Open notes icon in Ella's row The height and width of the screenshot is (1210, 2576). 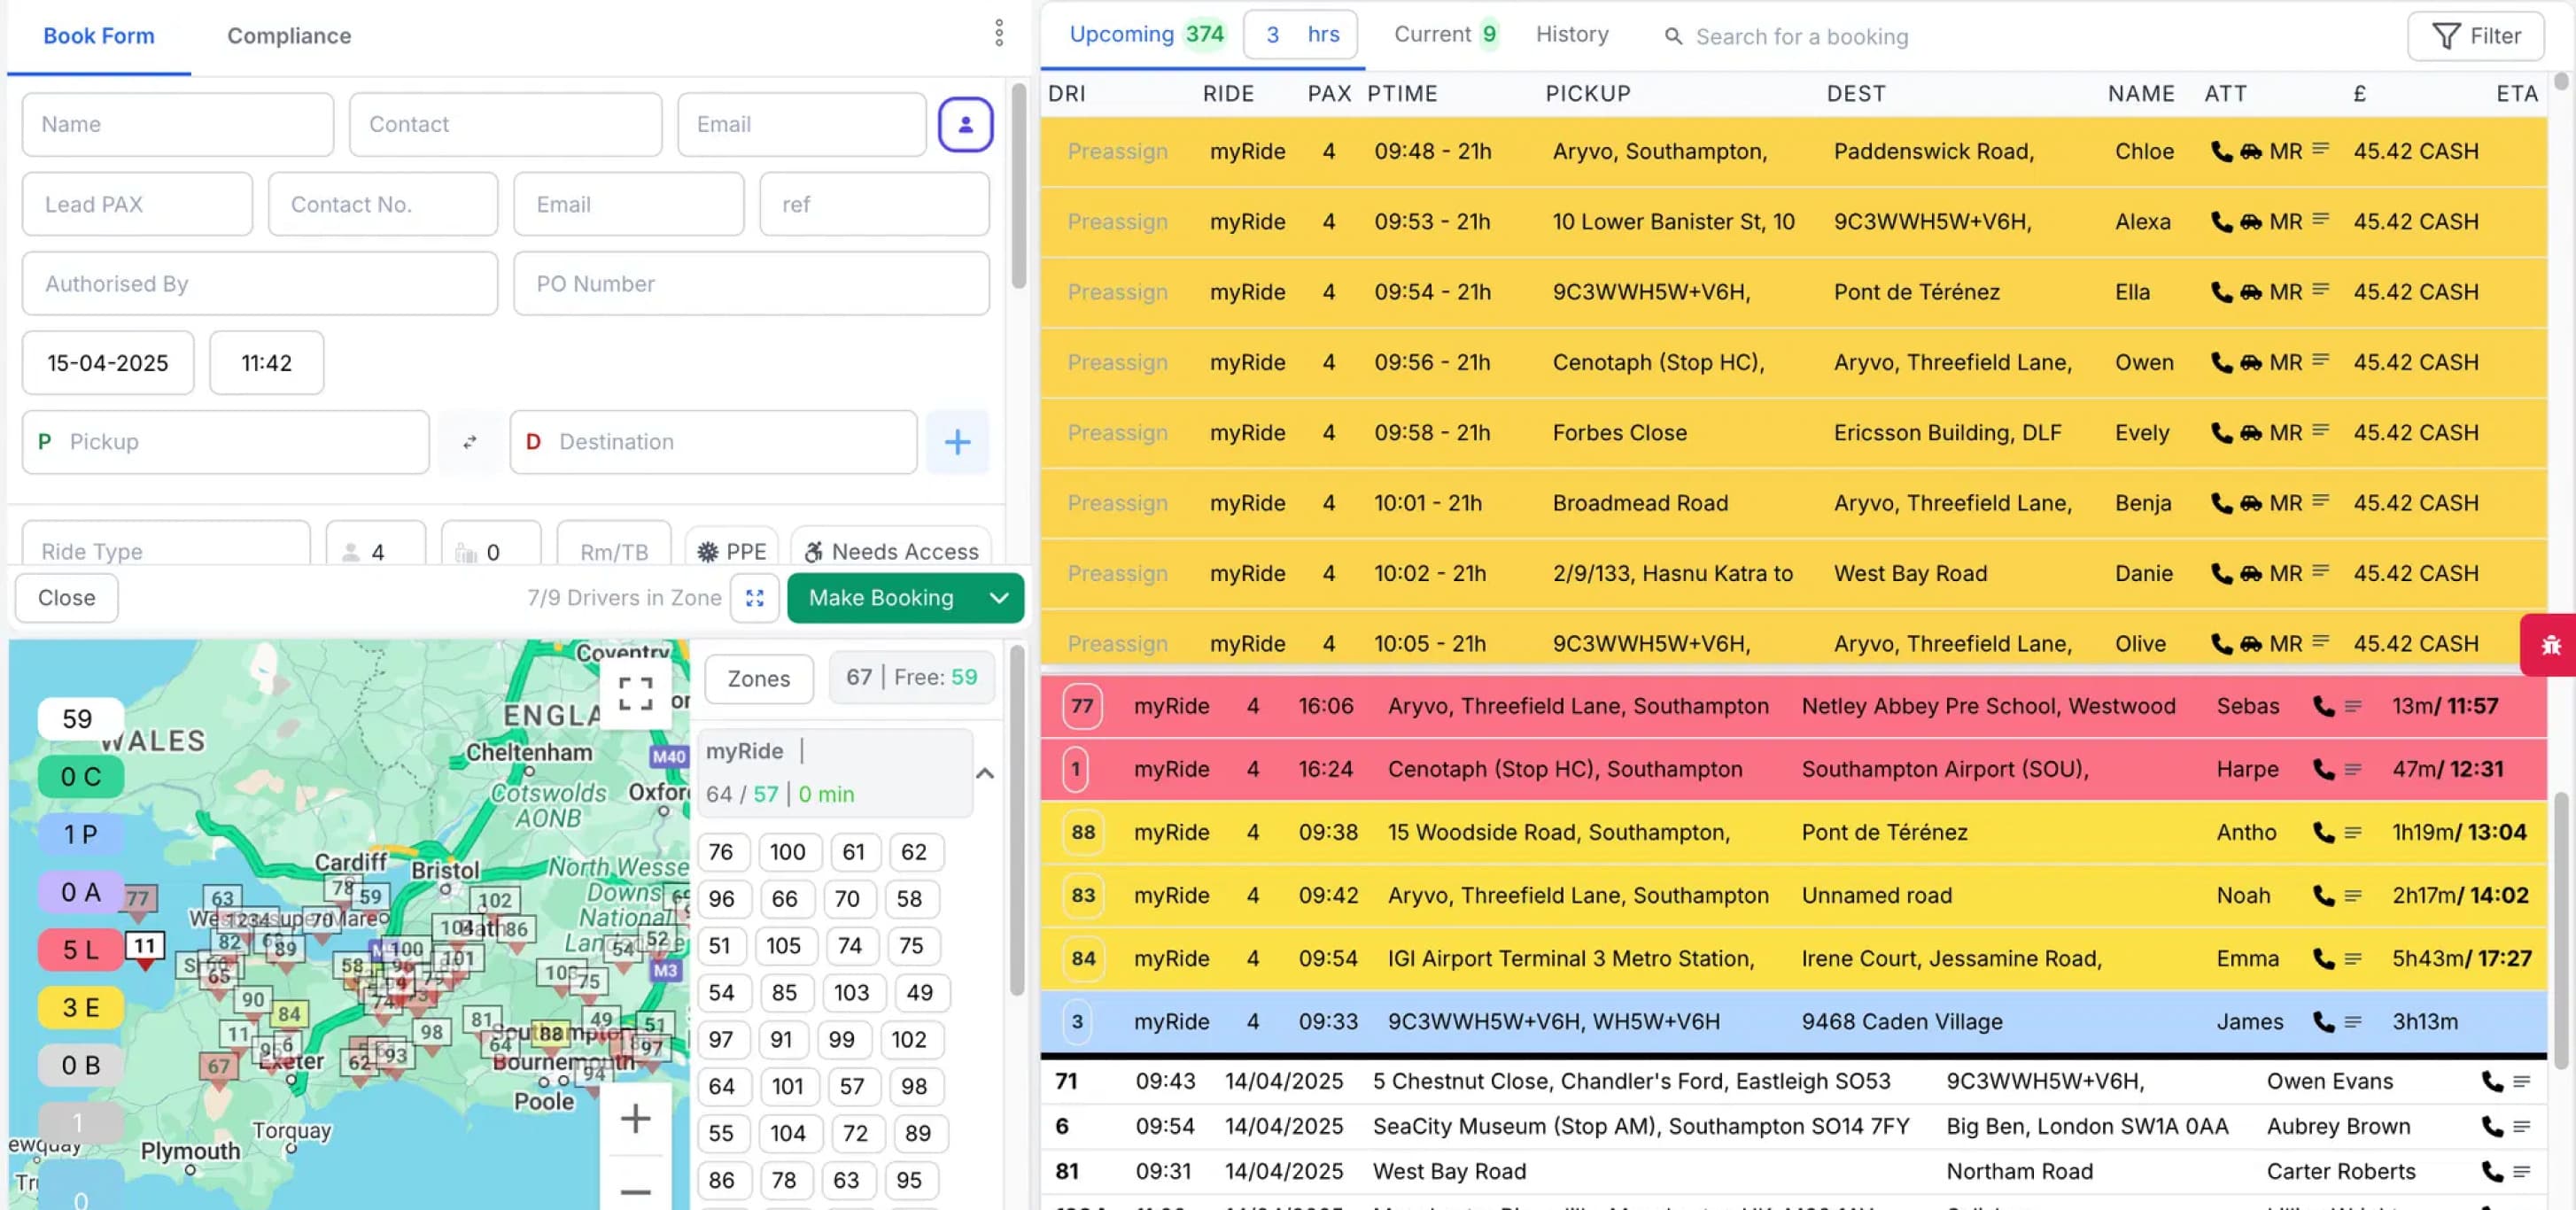[x=2321, y=290]
